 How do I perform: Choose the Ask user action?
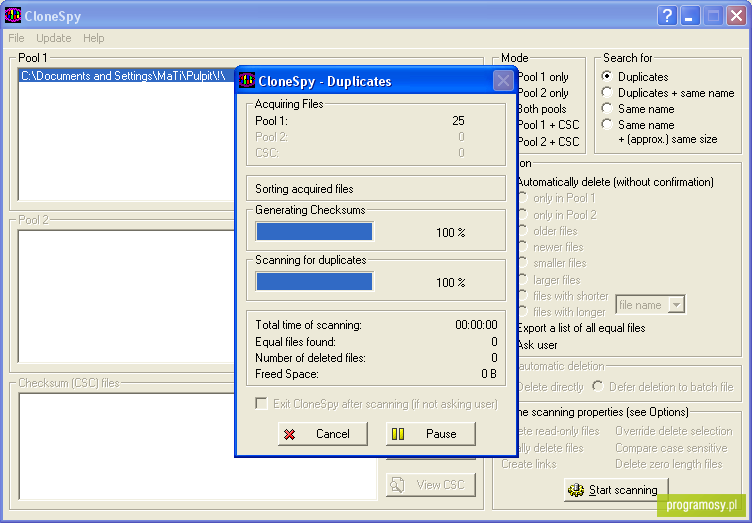pos(537,345)
